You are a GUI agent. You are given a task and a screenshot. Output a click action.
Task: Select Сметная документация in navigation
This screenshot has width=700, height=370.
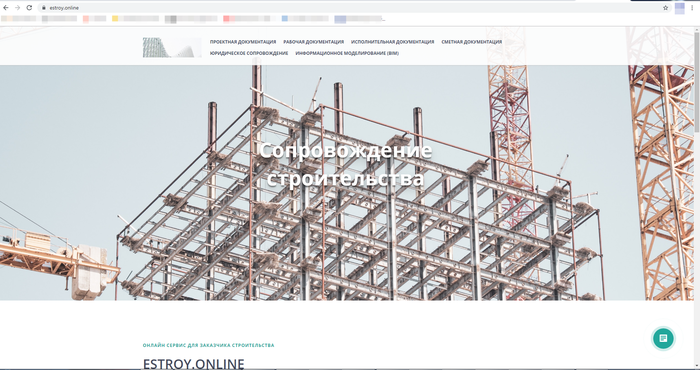pos(471,42)
